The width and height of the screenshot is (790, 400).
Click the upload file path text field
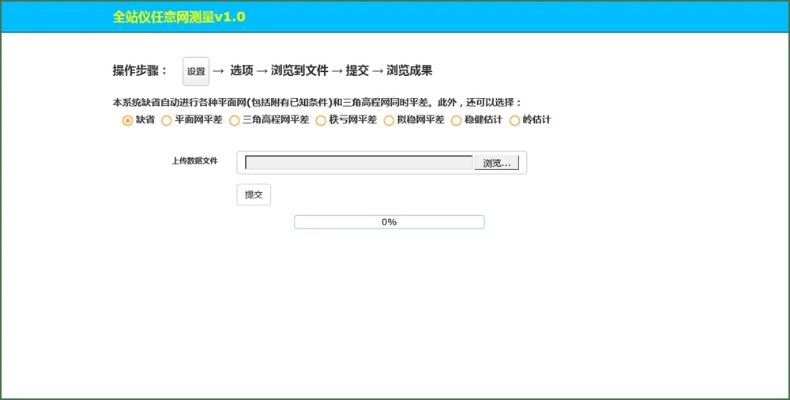click(358, 163)
